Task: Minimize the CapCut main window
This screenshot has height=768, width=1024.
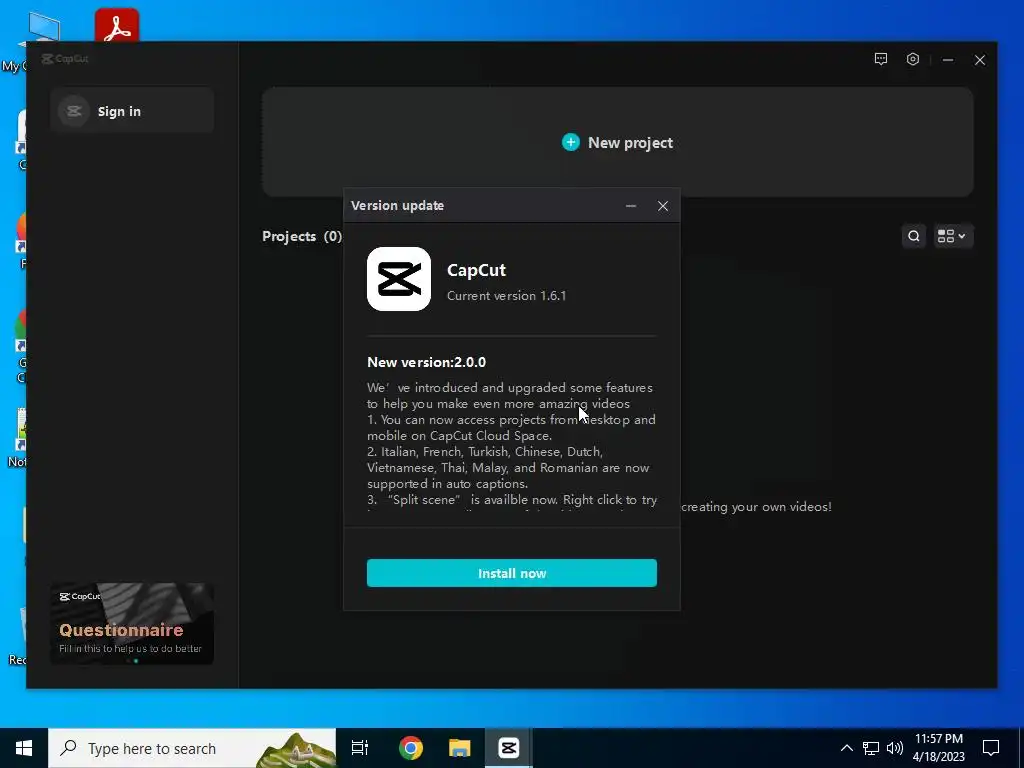Action: (948, 59)
